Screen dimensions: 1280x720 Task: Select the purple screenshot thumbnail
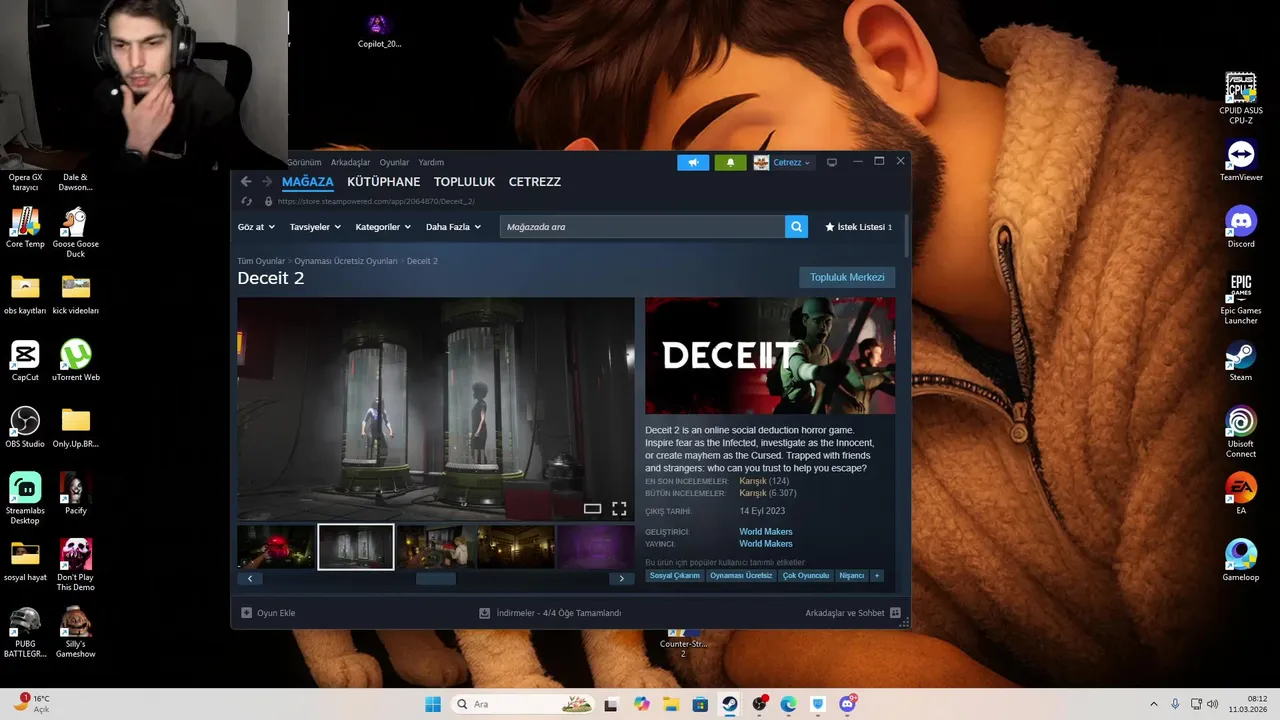(596, 547)
